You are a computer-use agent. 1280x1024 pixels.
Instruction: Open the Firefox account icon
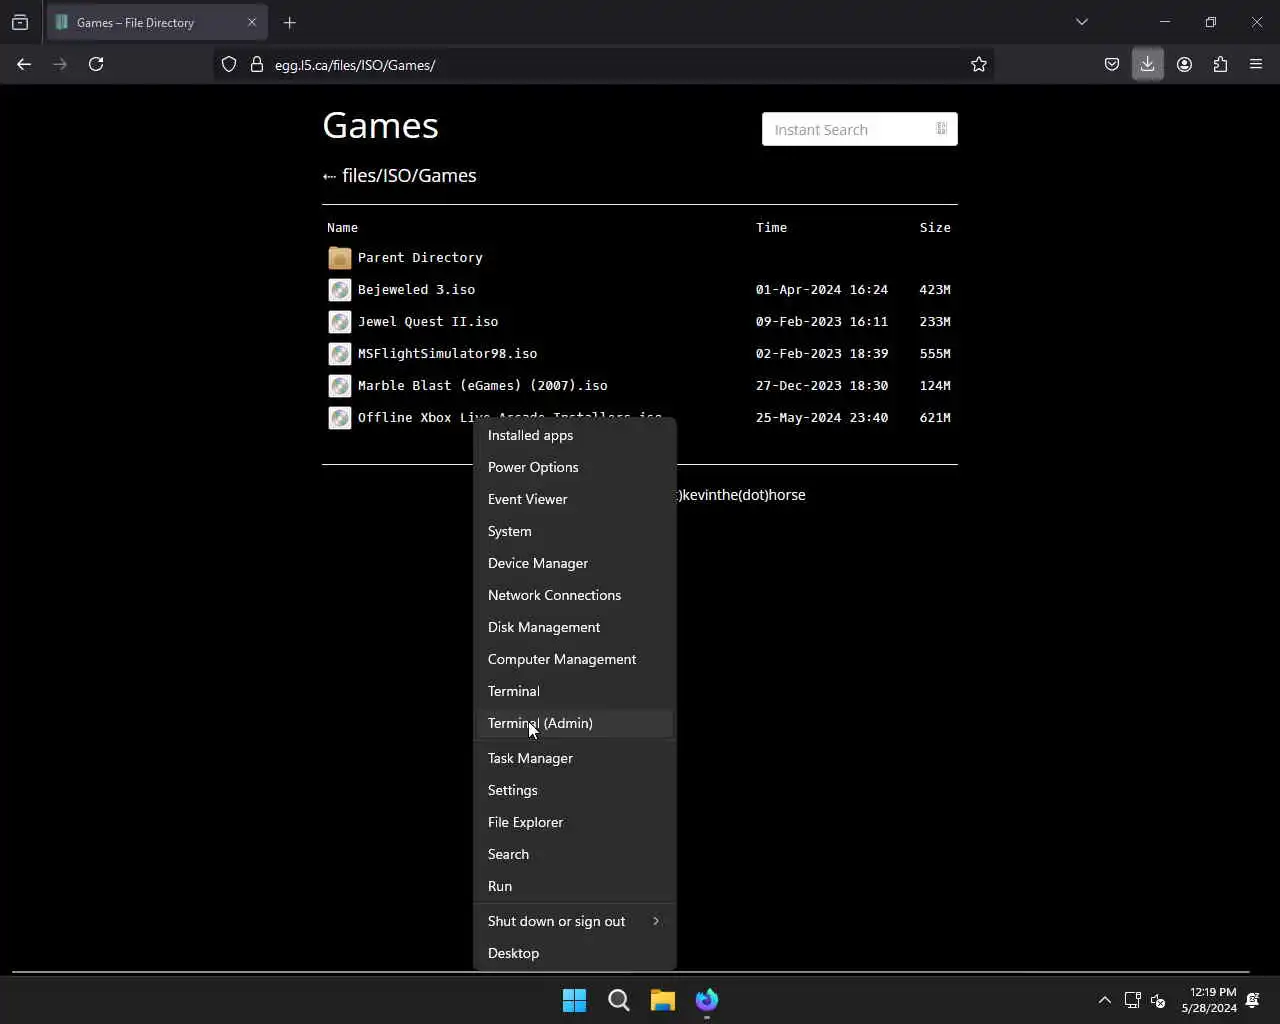tap(1184, 64)
